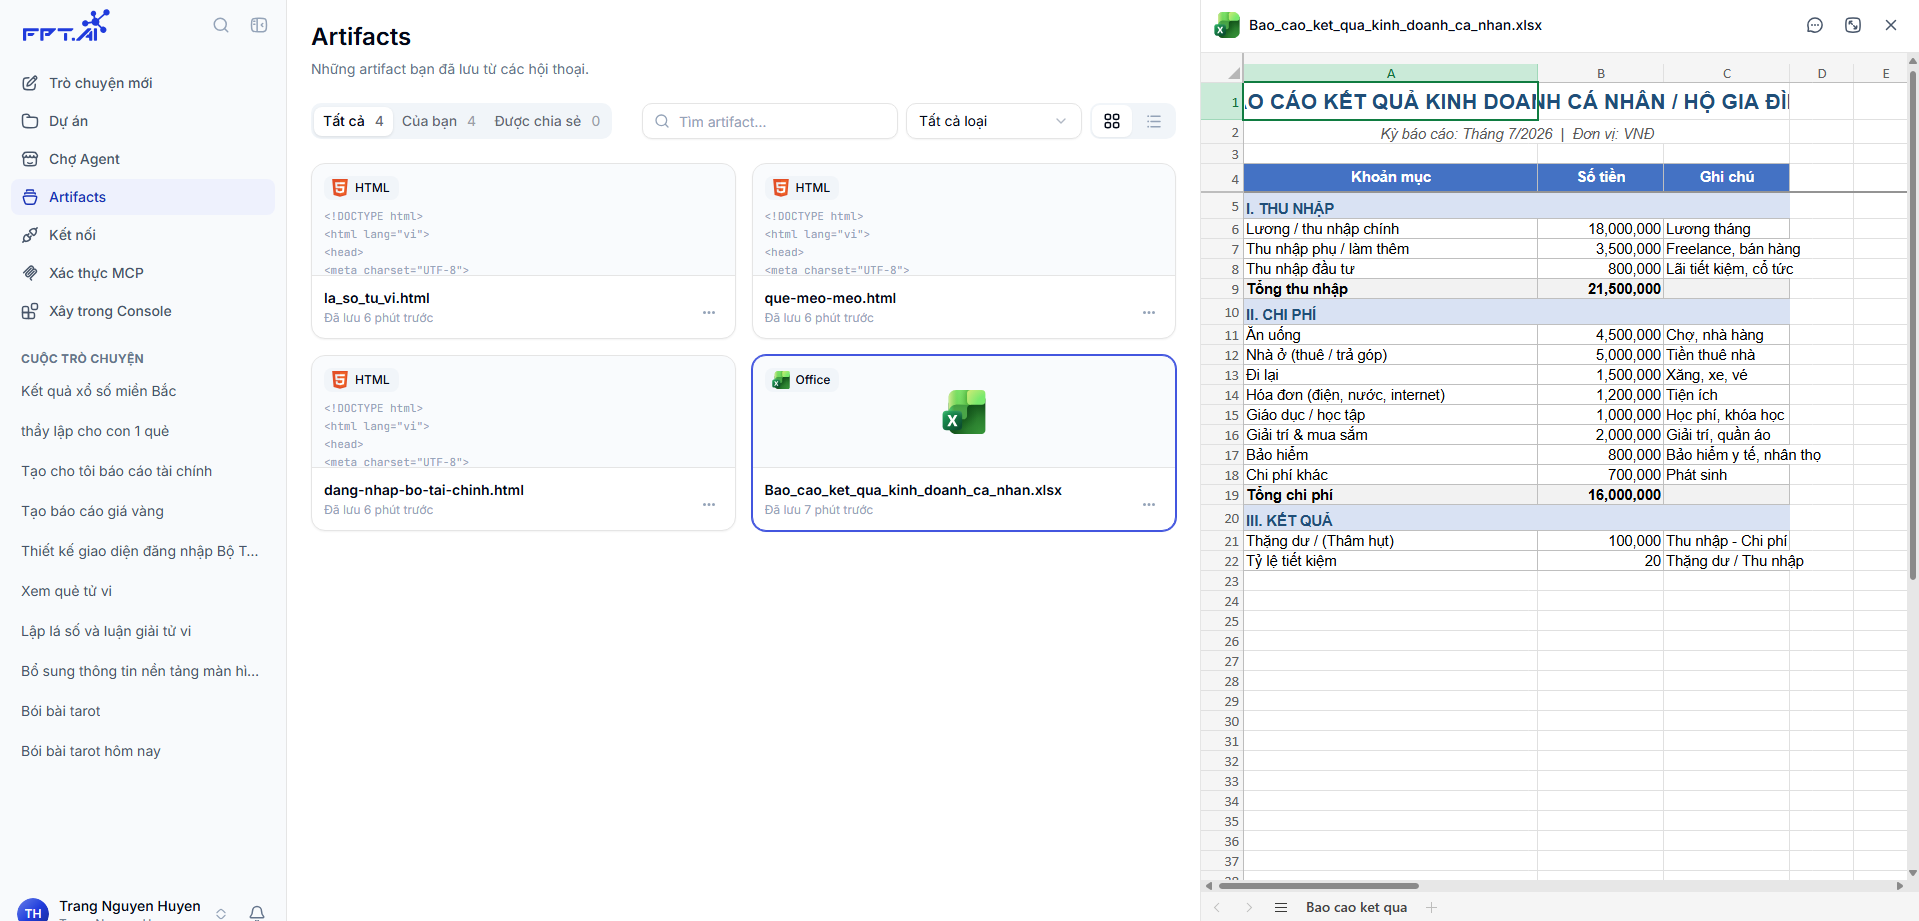This screenshot has height=921, width=1919.
Task: Switch to list view
Action: [1154, 121]
